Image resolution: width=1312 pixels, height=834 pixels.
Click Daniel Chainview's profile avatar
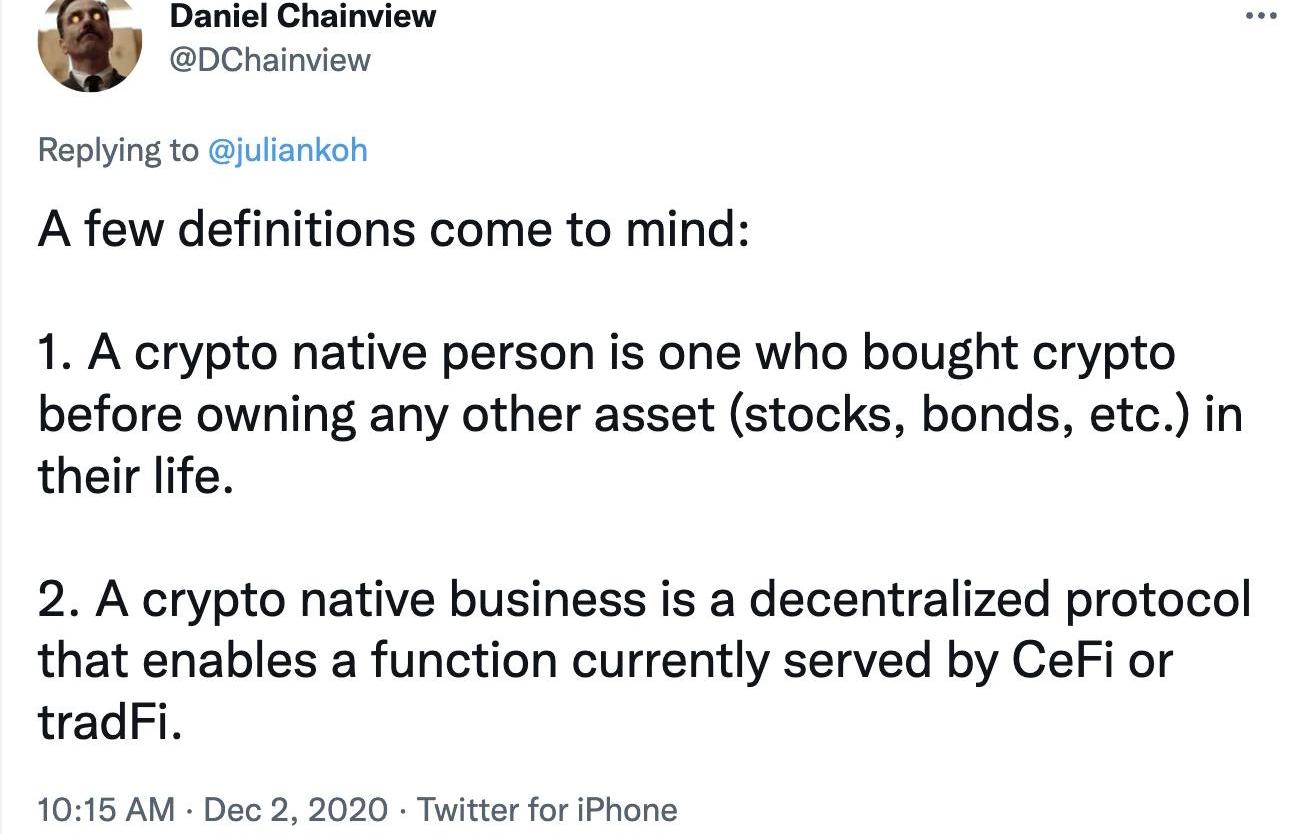point(89,45)
